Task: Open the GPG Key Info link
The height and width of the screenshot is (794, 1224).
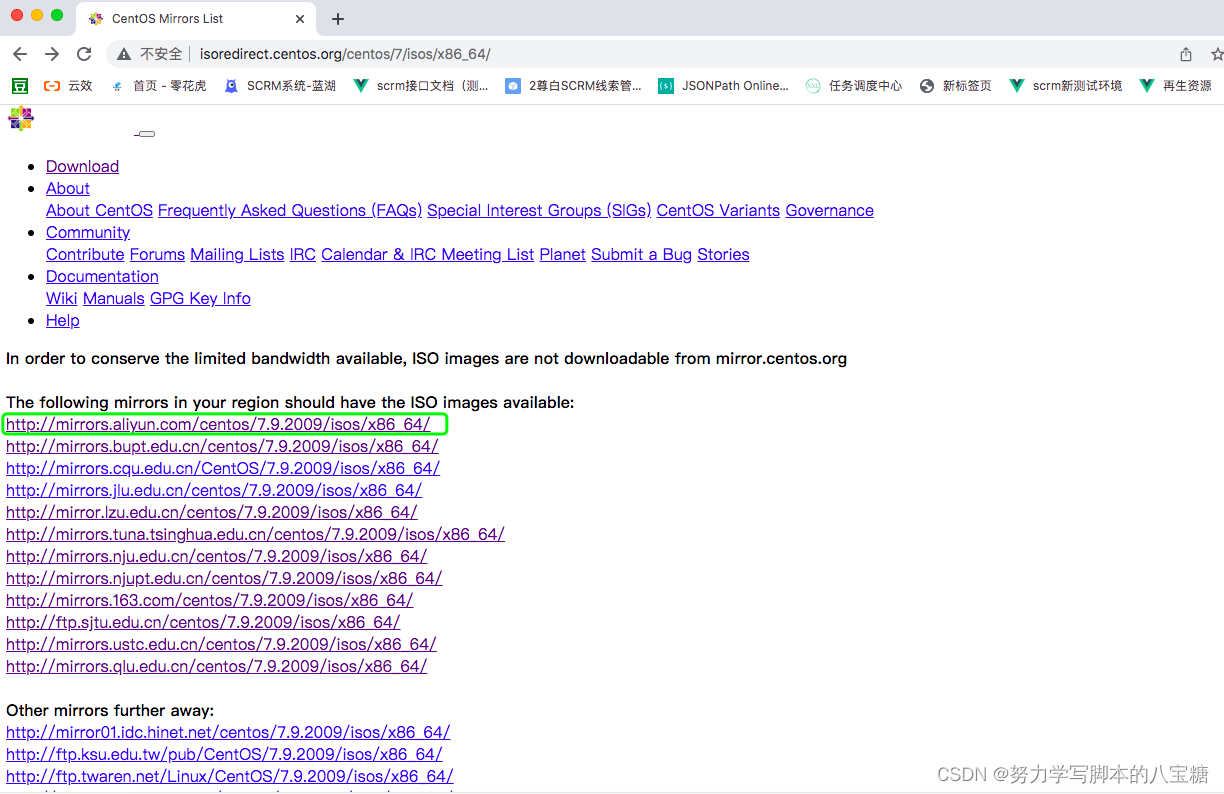Action: coord(200,299)
